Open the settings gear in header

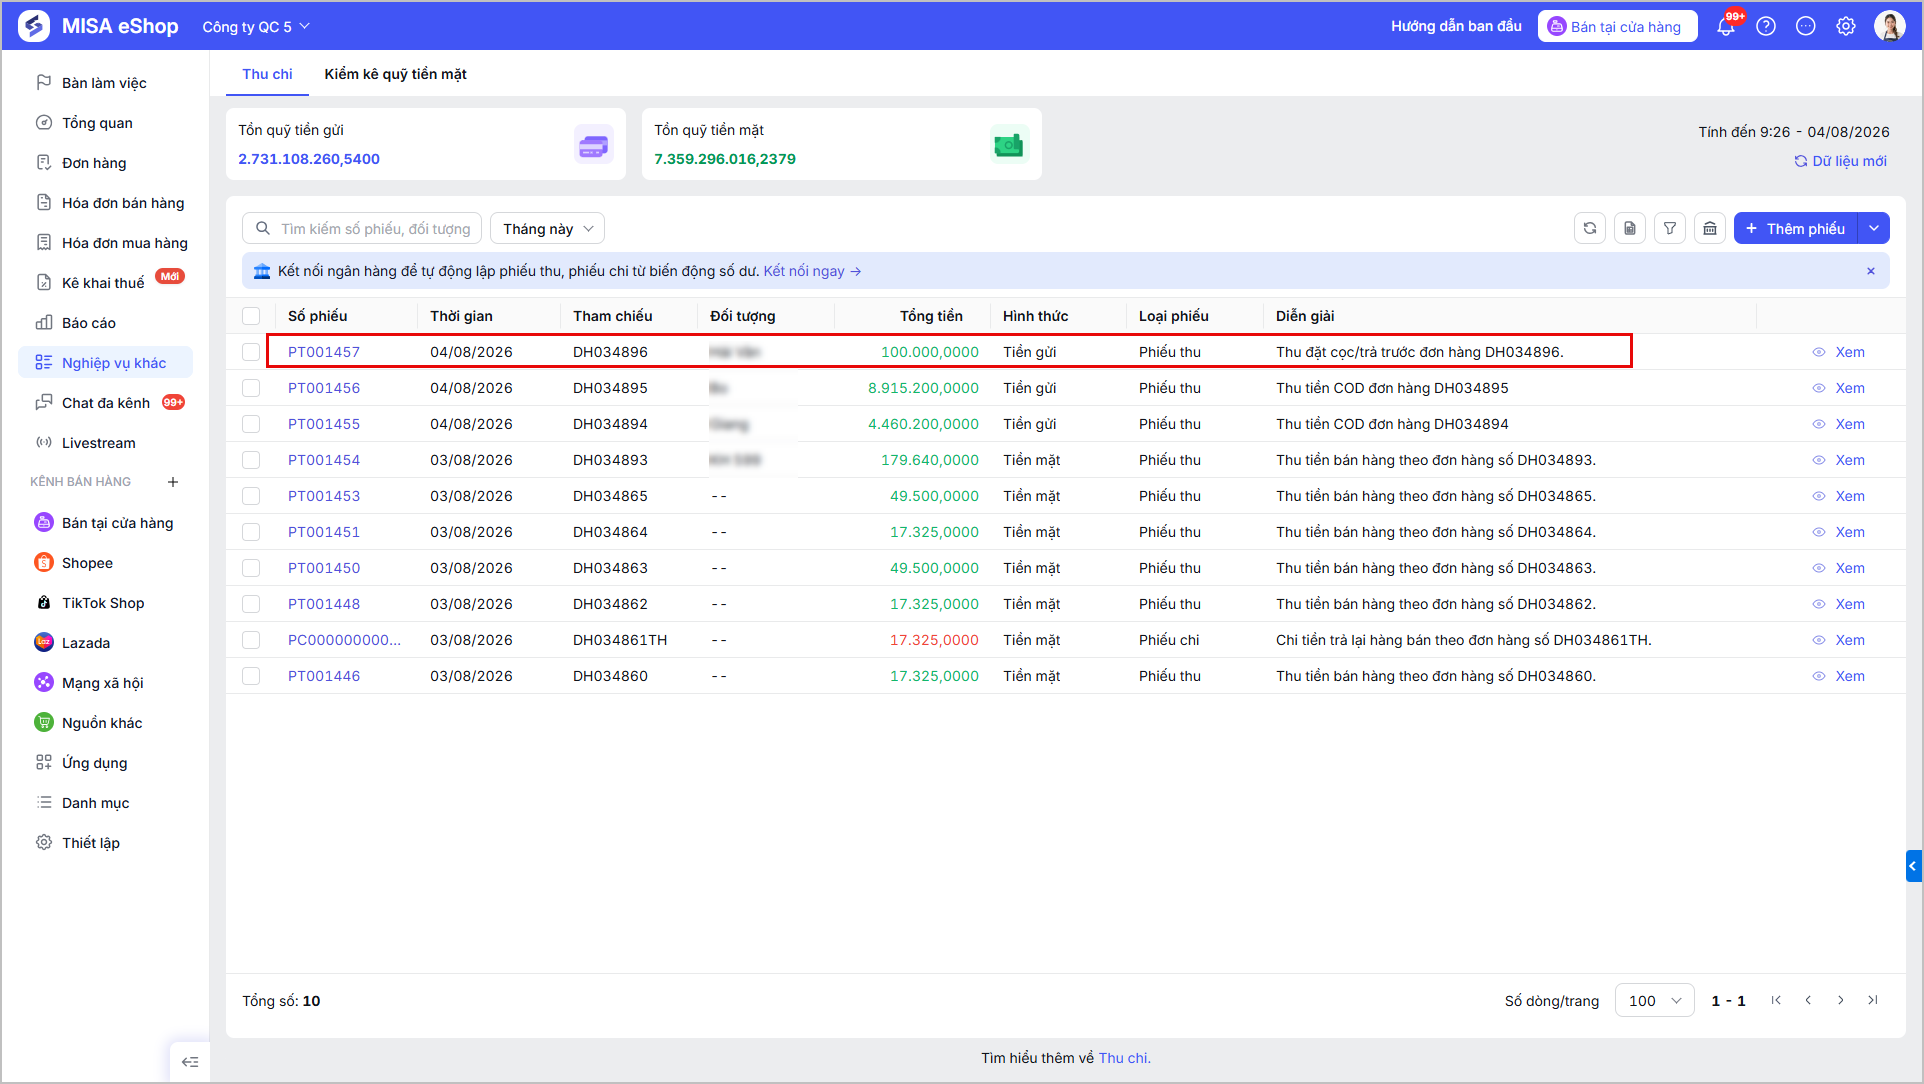(1846, 27)
